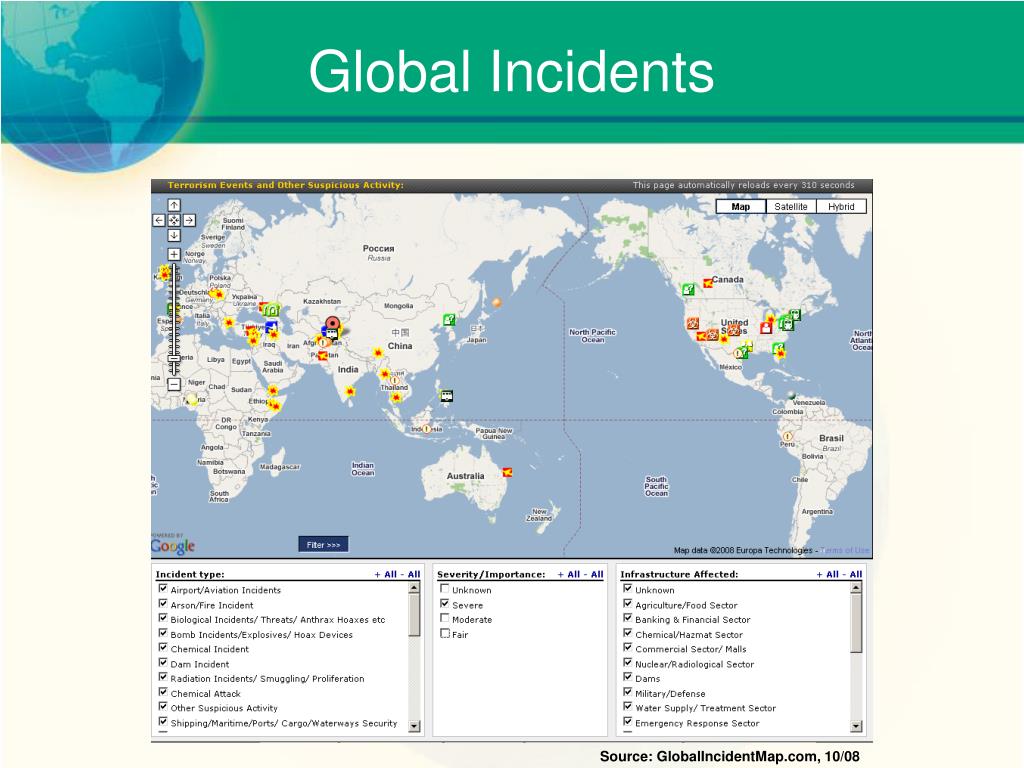1024x768 pixels.
Task: Open the green marker north of Venezuela
Action: tap(792, 395)
